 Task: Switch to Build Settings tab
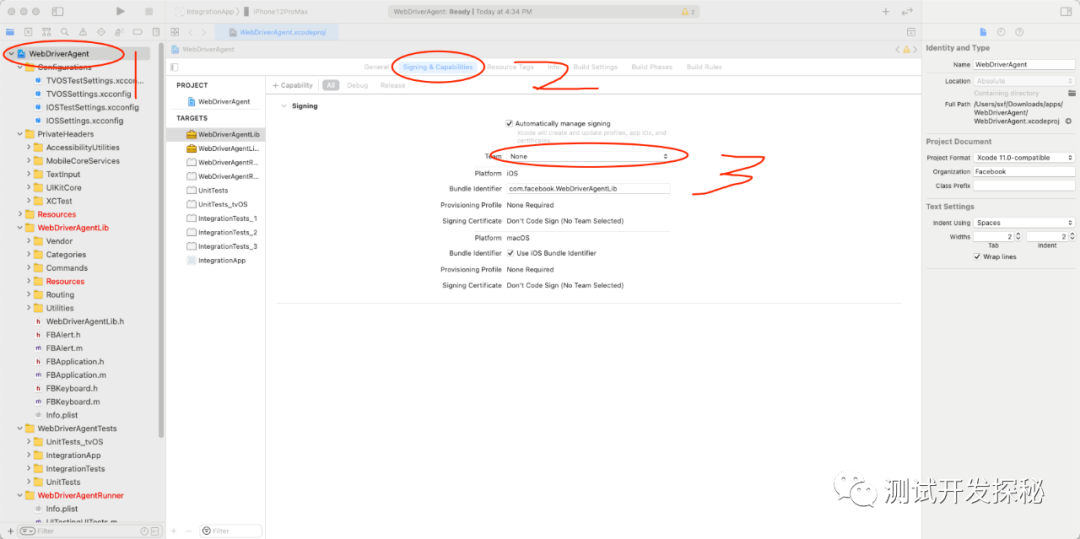(x=595, y=67)
